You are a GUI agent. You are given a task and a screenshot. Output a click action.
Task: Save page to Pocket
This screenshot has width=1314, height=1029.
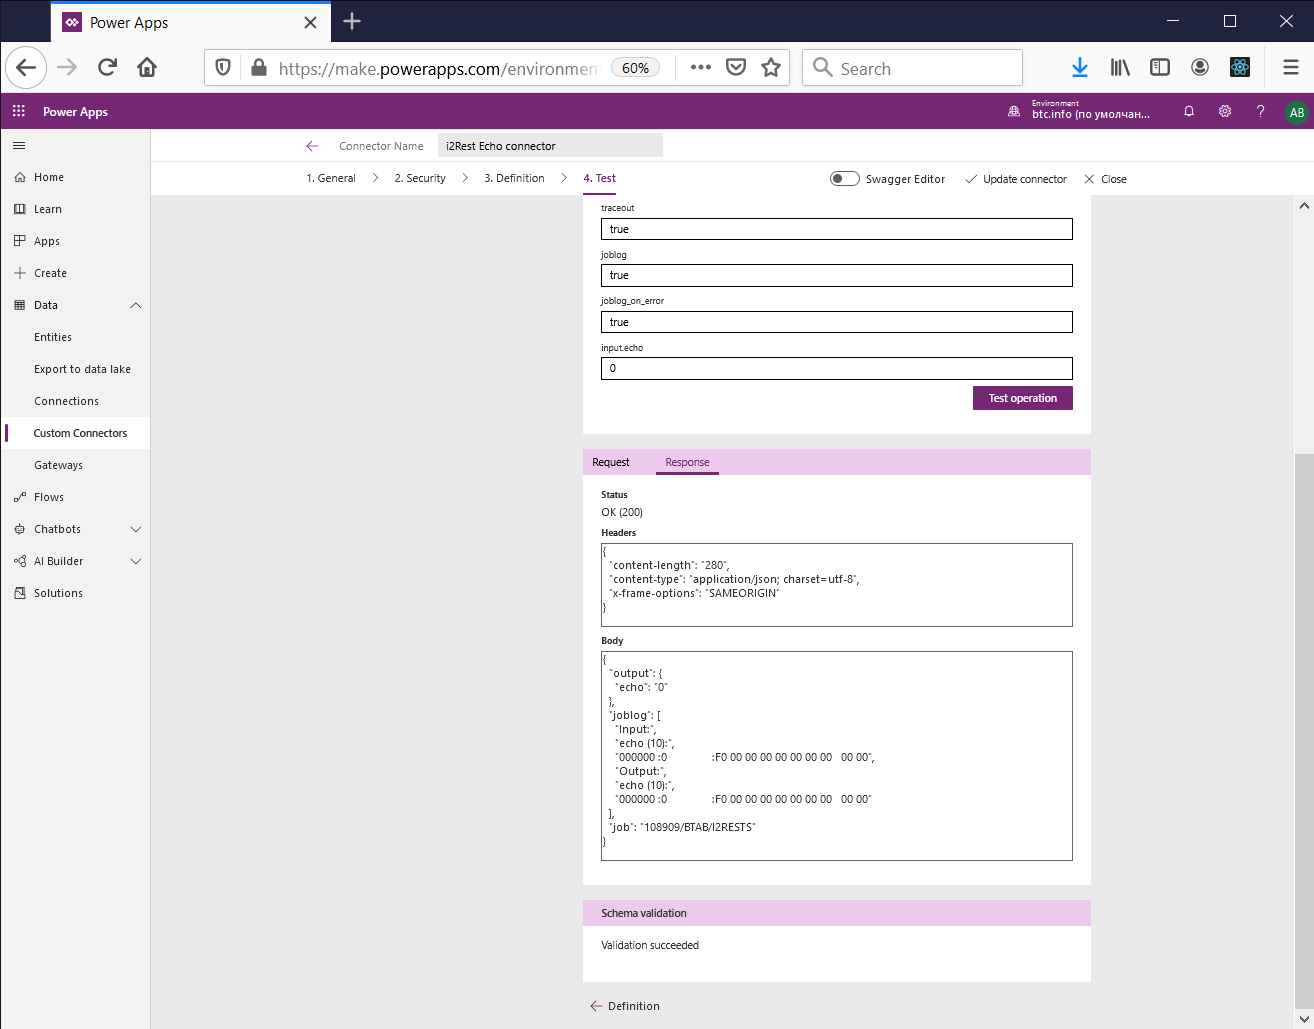click(736, 68)
